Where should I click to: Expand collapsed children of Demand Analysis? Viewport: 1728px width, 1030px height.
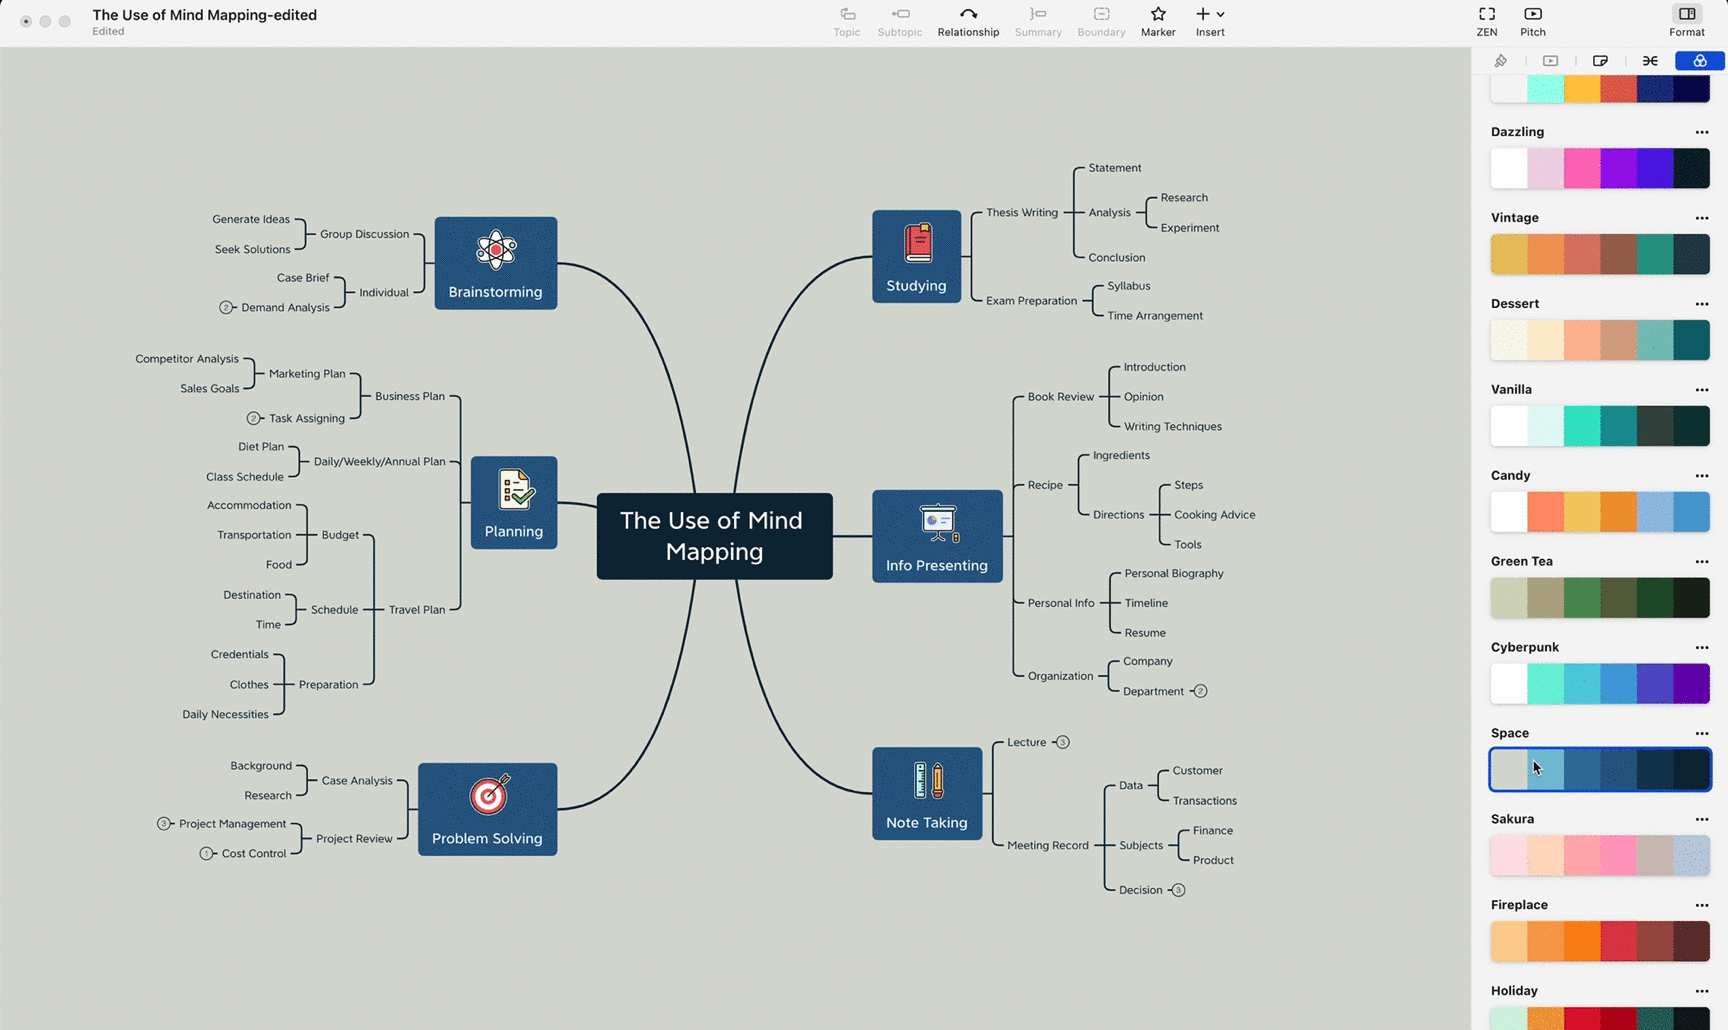pos(226,307)
